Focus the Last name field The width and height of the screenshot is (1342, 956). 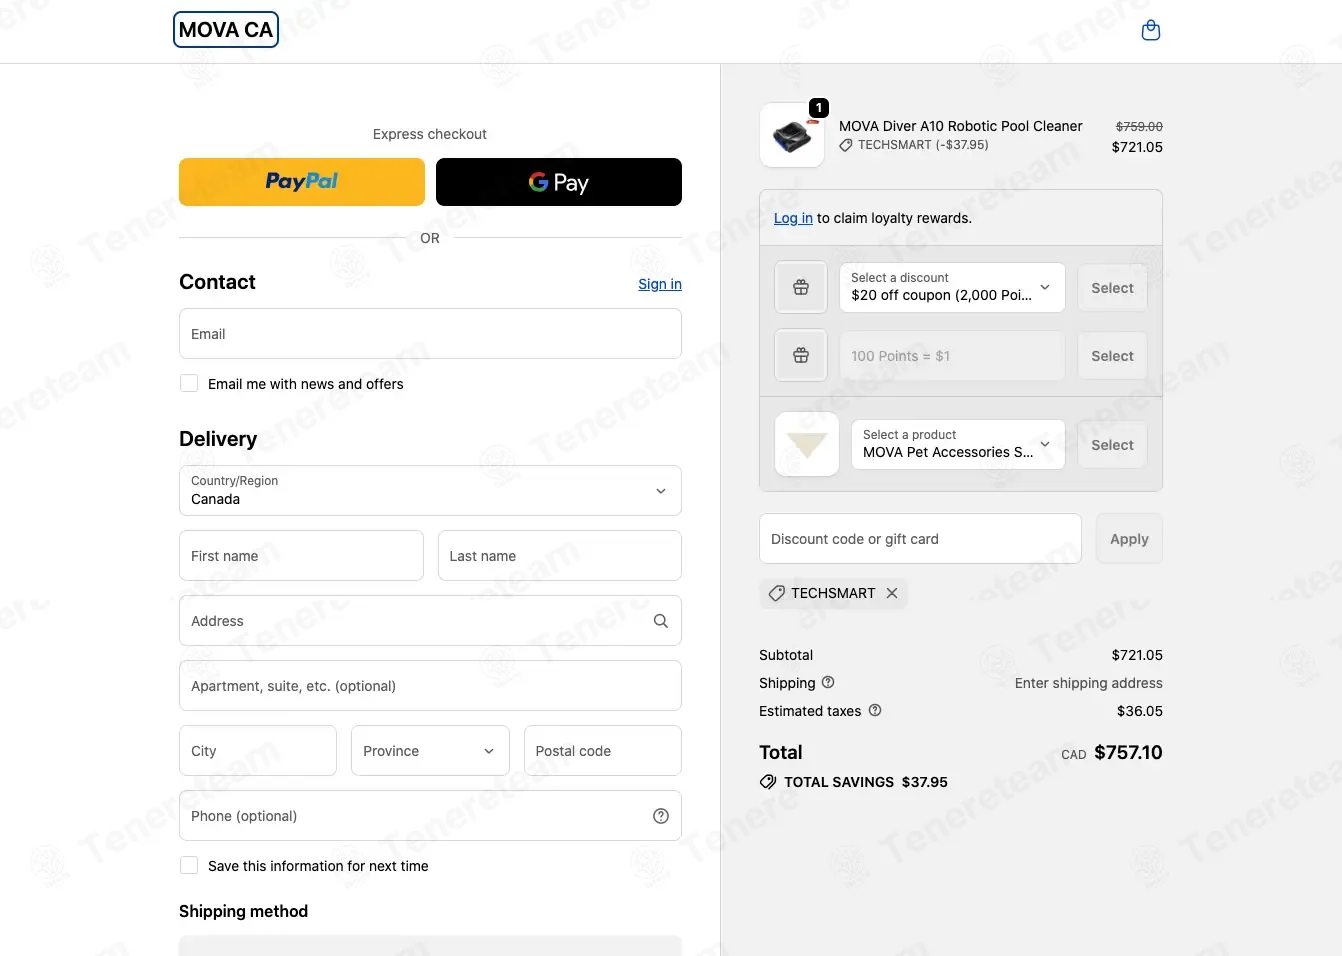click(560, 556)
